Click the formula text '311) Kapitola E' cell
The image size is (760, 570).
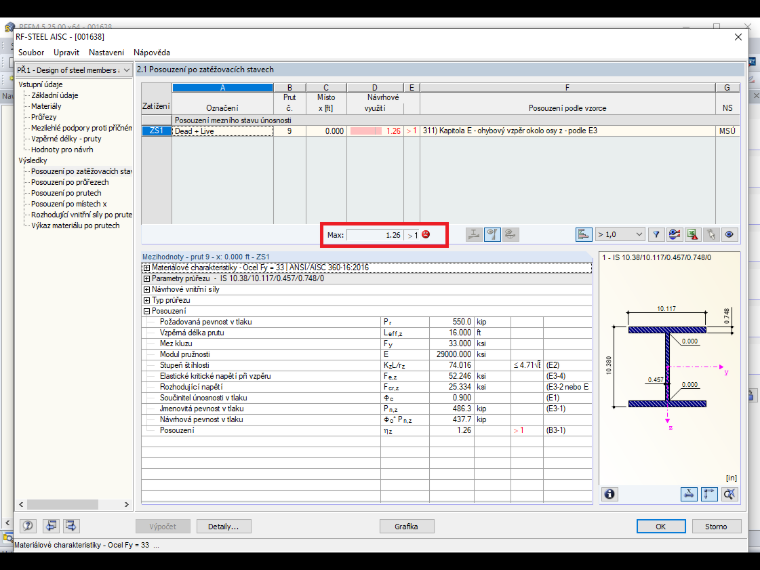pos(567,131)
